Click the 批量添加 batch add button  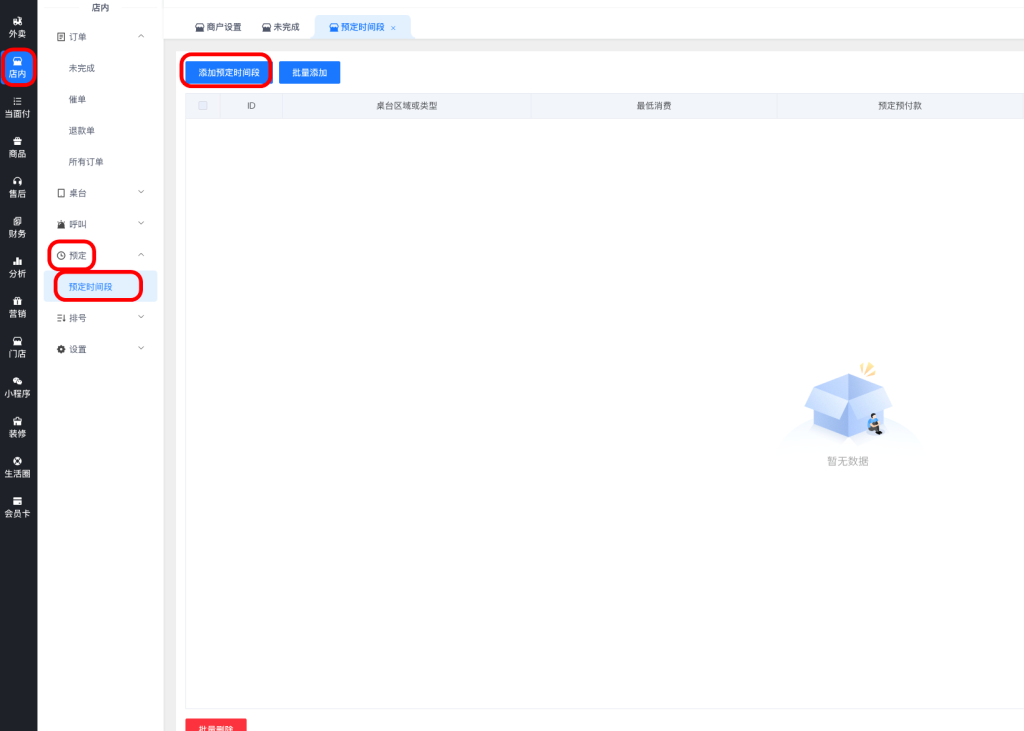point(310,72)
